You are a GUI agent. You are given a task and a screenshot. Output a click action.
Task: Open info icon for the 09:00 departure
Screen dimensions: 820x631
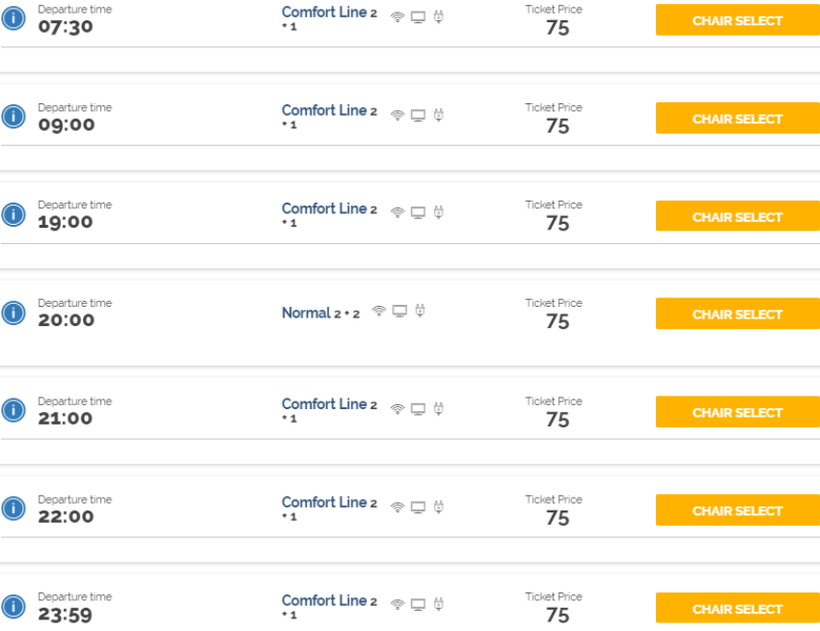tap(13, 116)
